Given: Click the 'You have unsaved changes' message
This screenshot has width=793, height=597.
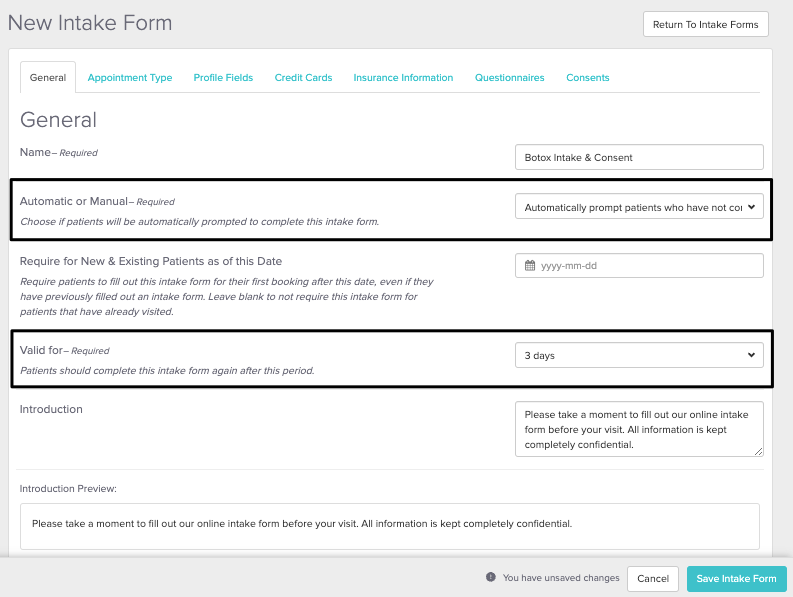Looking at the screenshot, I should pyautogui.click(x=560, y=578).
